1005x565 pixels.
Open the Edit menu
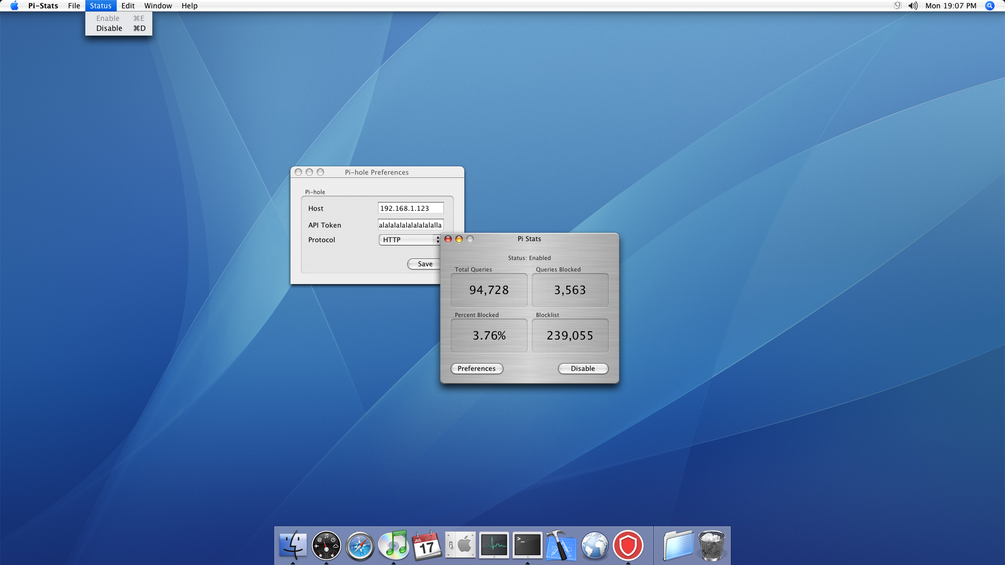click(128, 6)
